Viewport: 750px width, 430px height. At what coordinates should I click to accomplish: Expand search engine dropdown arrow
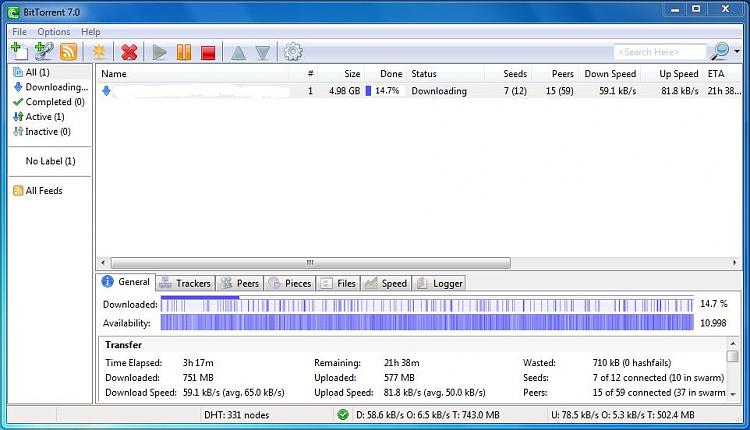[x=737, y=51]
